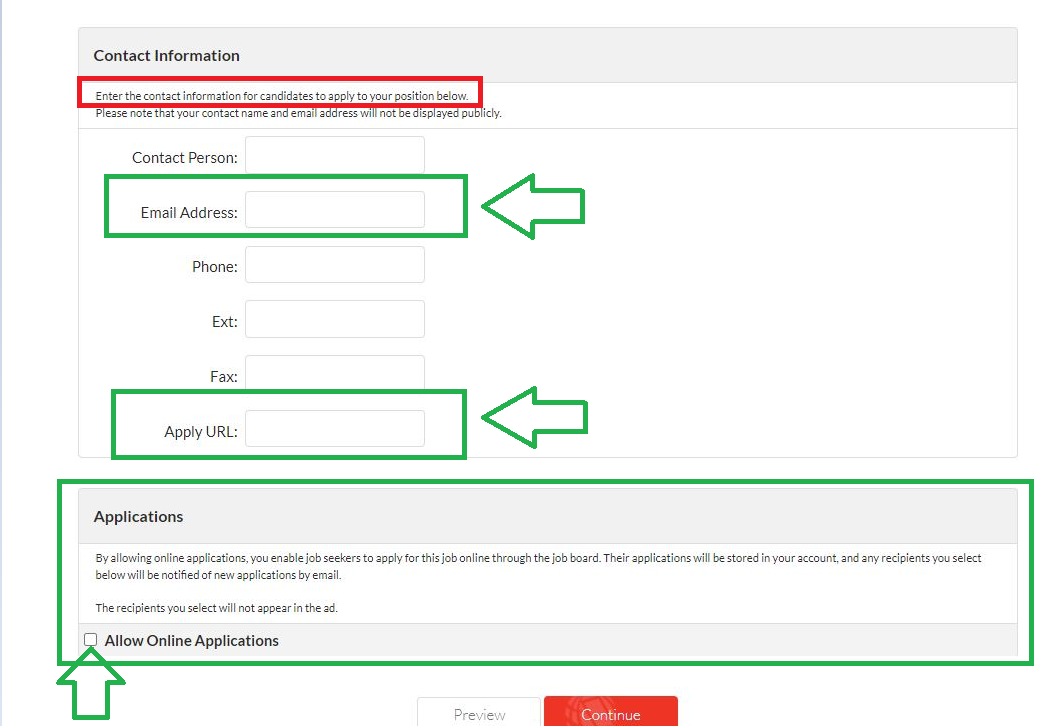Click the red-boxed instruction about candidate contact information
The image size is (1058, 726).
281,96
